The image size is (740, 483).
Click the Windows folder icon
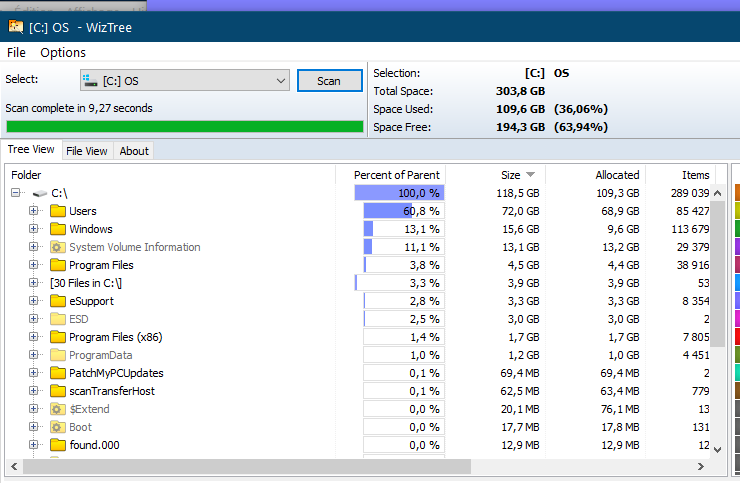pyautogui.click(x=58, y=229)
